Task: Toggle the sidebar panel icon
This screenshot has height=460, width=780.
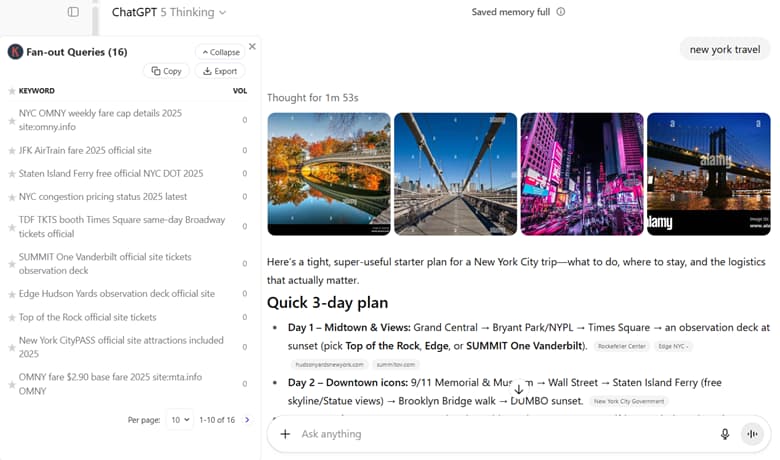Action: point(73,12)
